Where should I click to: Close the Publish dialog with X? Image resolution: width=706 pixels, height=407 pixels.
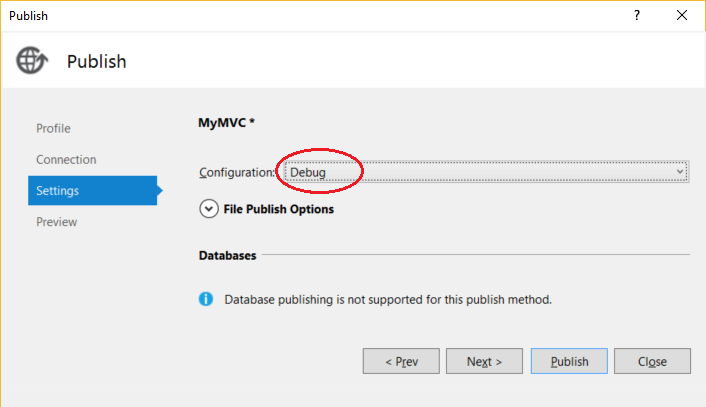click(682, 15)
